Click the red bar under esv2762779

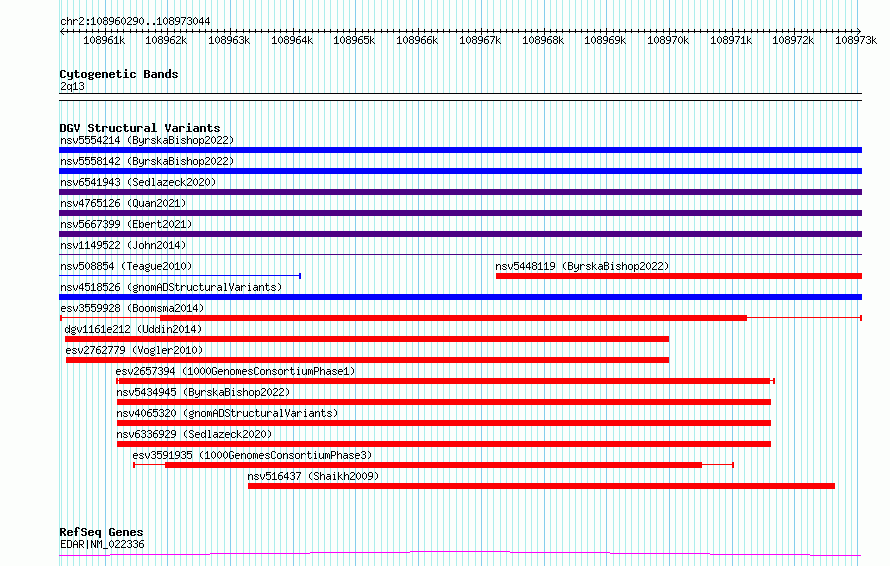tap(367, 360)
